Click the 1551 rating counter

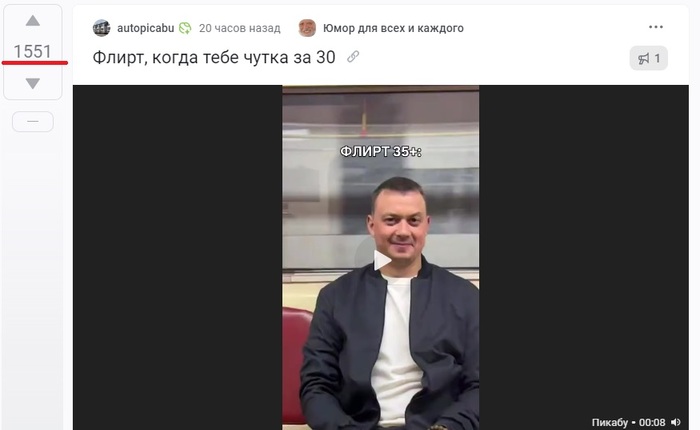(33, 51)
